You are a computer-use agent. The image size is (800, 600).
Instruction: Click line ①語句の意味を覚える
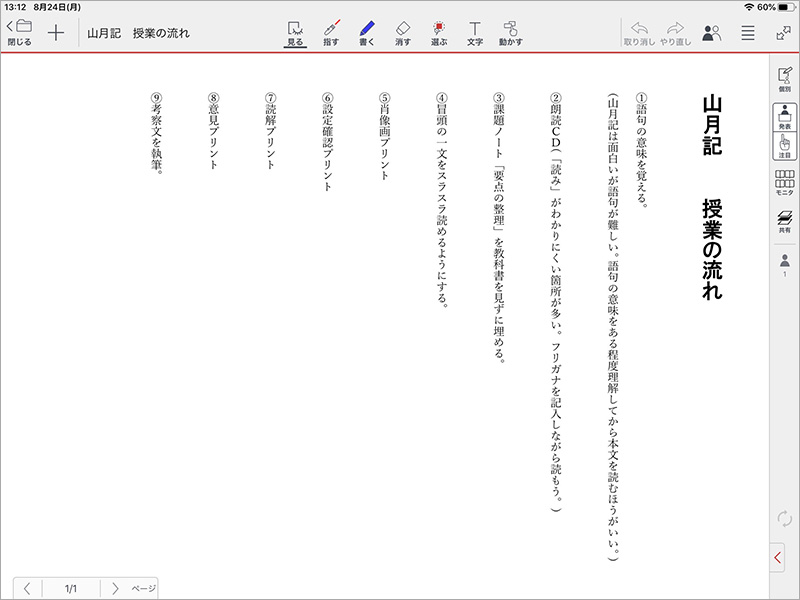641,150
